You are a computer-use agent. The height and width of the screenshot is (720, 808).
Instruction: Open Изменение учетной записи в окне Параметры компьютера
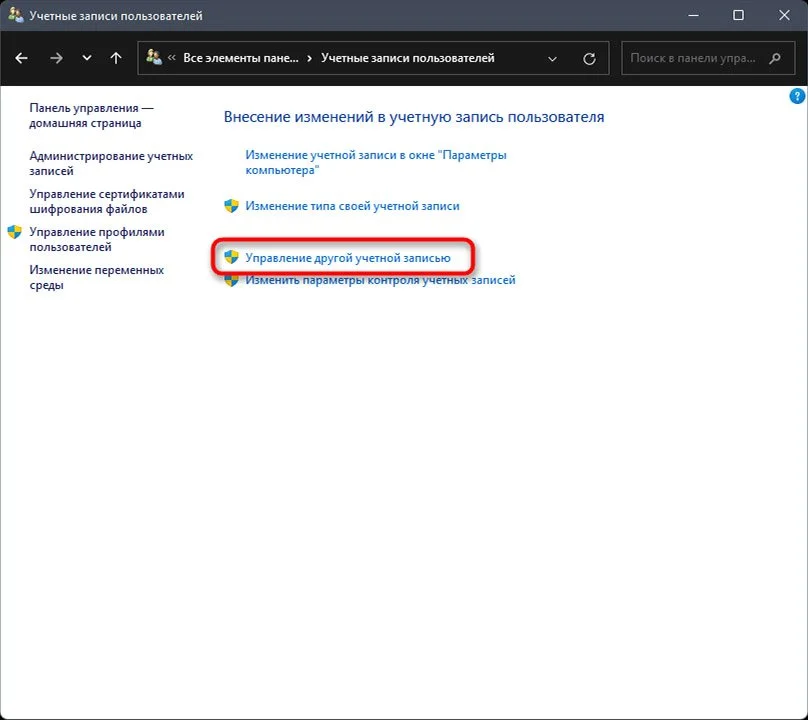[x=376, y=162]
